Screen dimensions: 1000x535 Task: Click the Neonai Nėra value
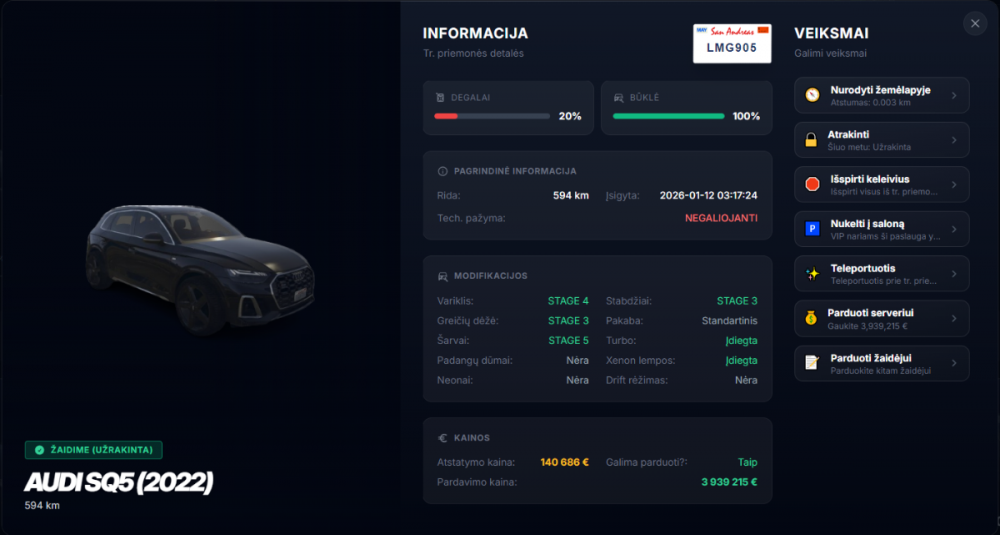577,380
